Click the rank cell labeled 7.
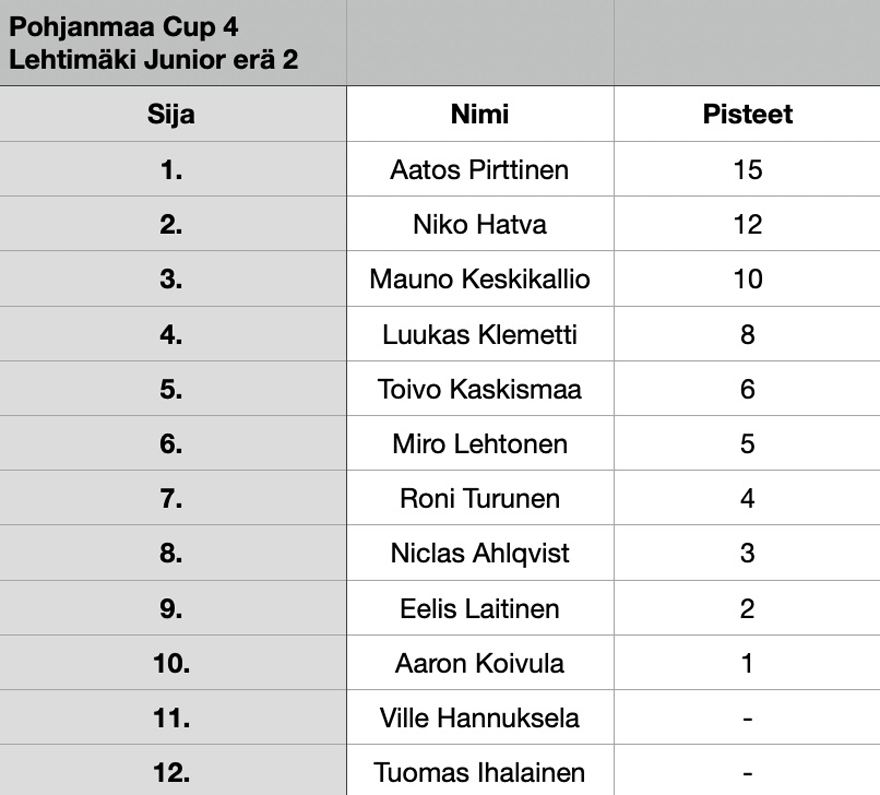The width and height of the screenshot is (880, 795). [x=173, y=498]
